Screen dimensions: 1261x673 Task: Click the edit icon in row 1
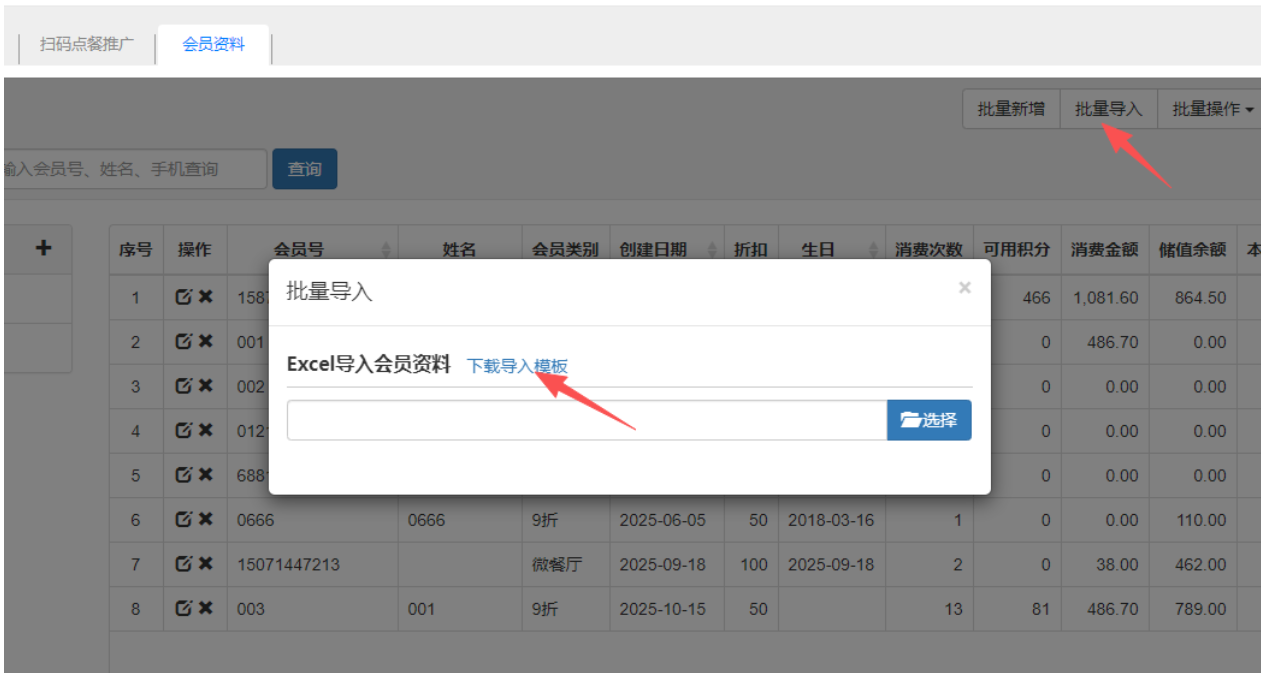184,298
